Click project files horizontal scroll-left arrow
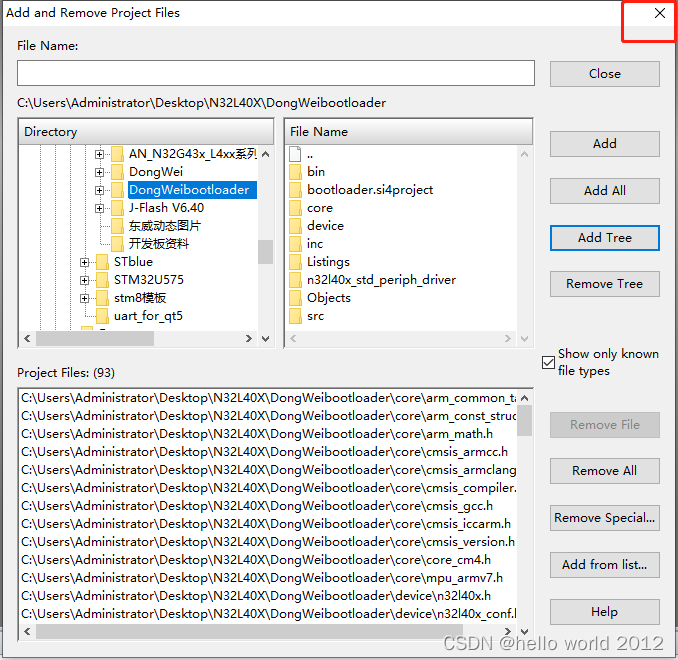 27,632
